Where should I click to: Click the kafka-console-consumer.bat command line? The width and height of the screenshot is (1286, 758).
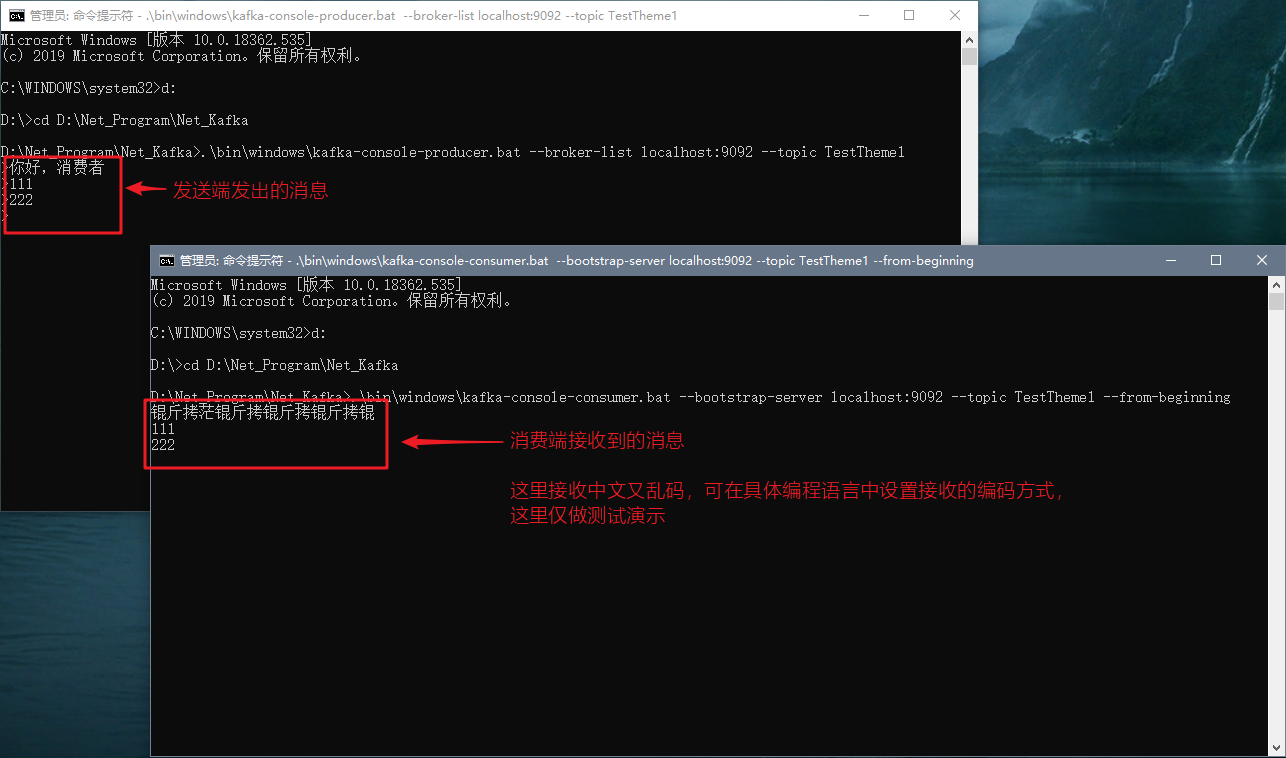[x=691, y=397]
